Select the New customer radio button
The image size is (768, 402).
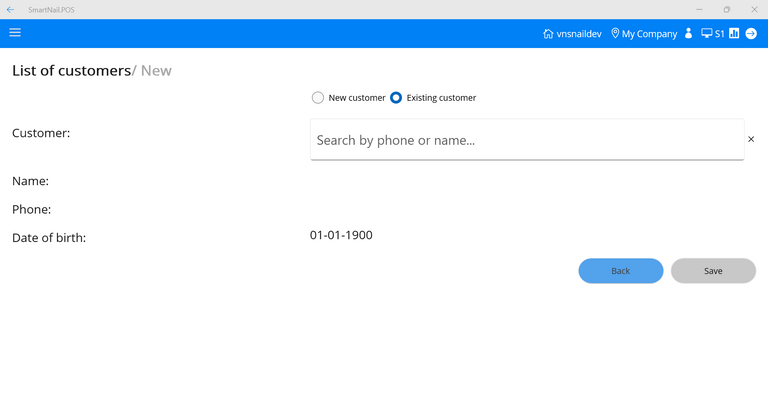[x=318, y=98]
